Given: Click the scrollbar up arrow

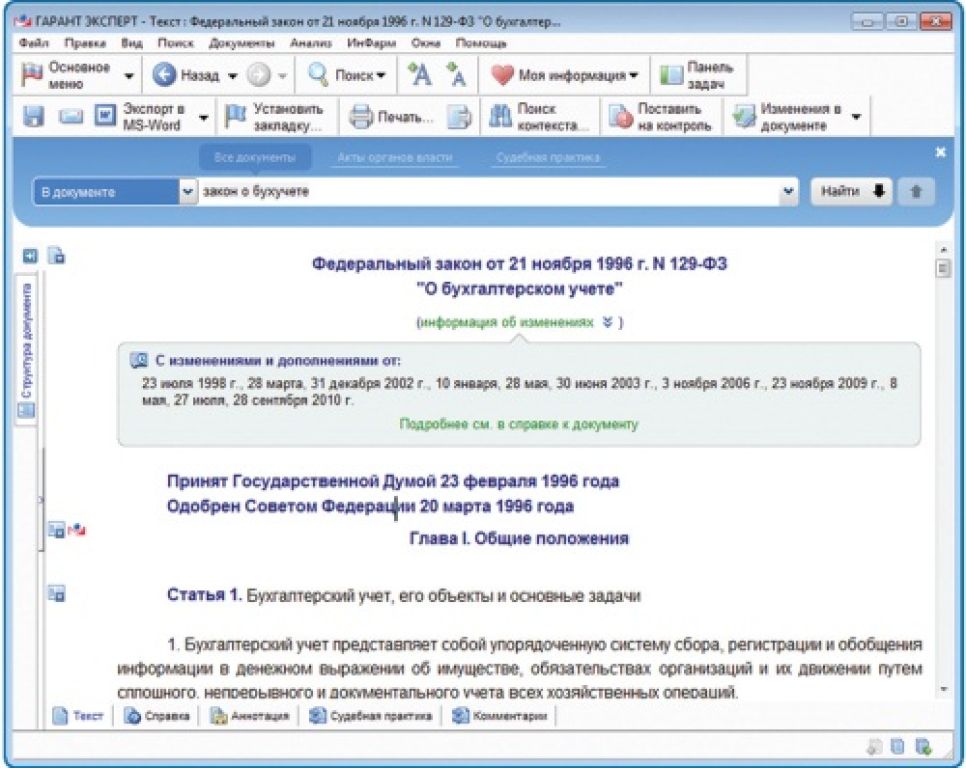Looking at the screenshot, I should [943, 249].
